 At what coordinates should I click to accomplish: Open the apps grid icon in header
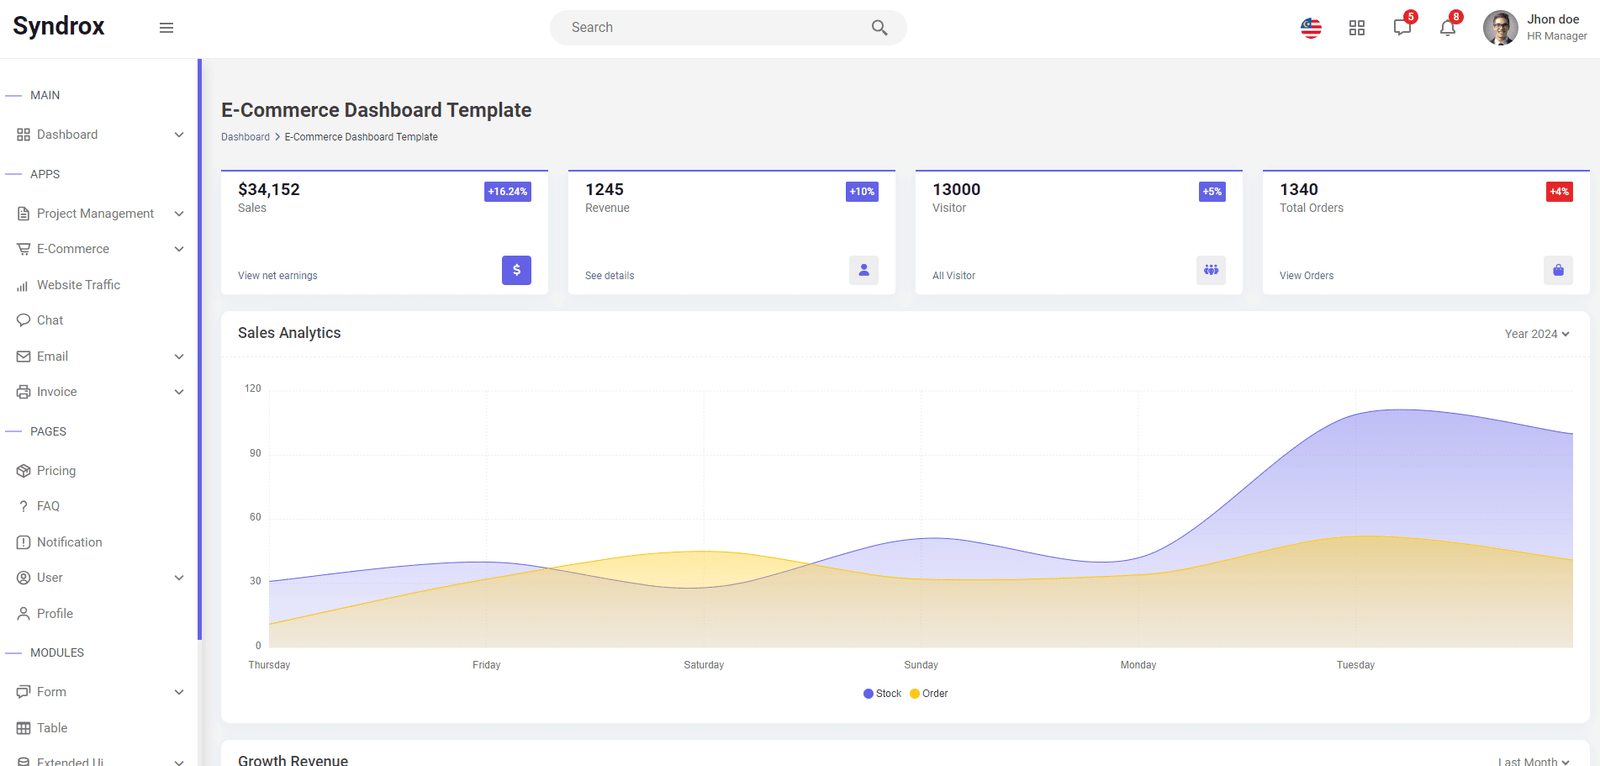(1357, 28)
